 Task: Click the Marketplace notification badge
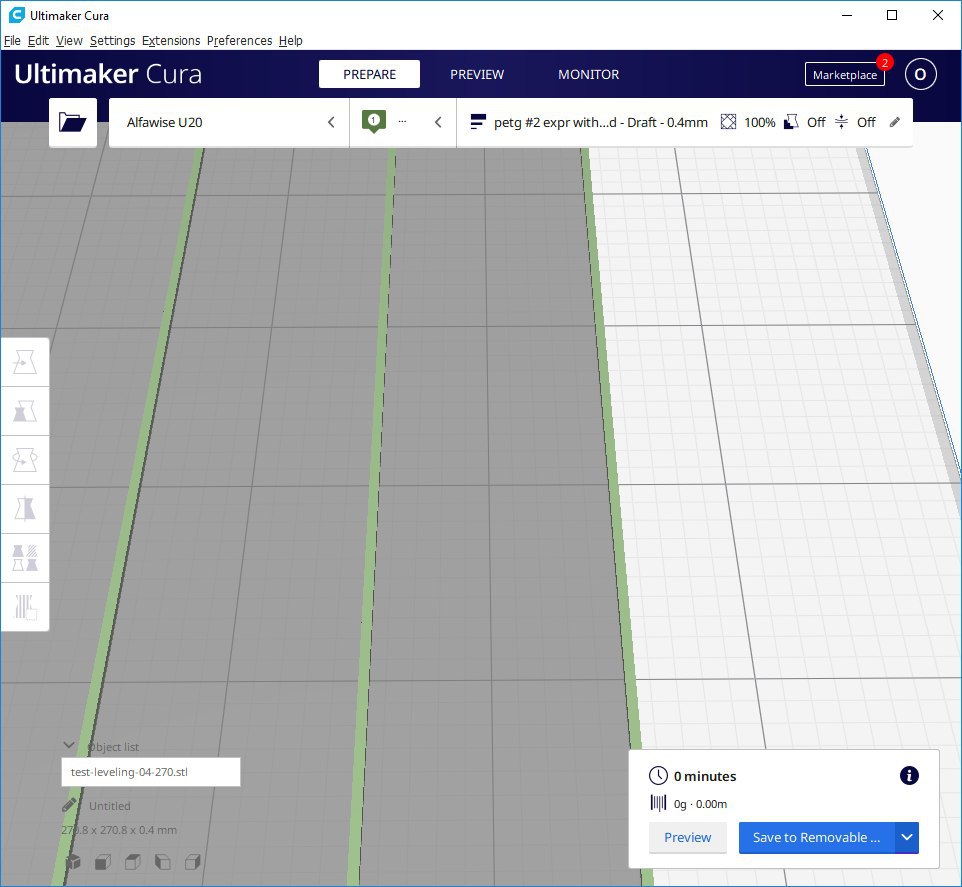point(885,63)
